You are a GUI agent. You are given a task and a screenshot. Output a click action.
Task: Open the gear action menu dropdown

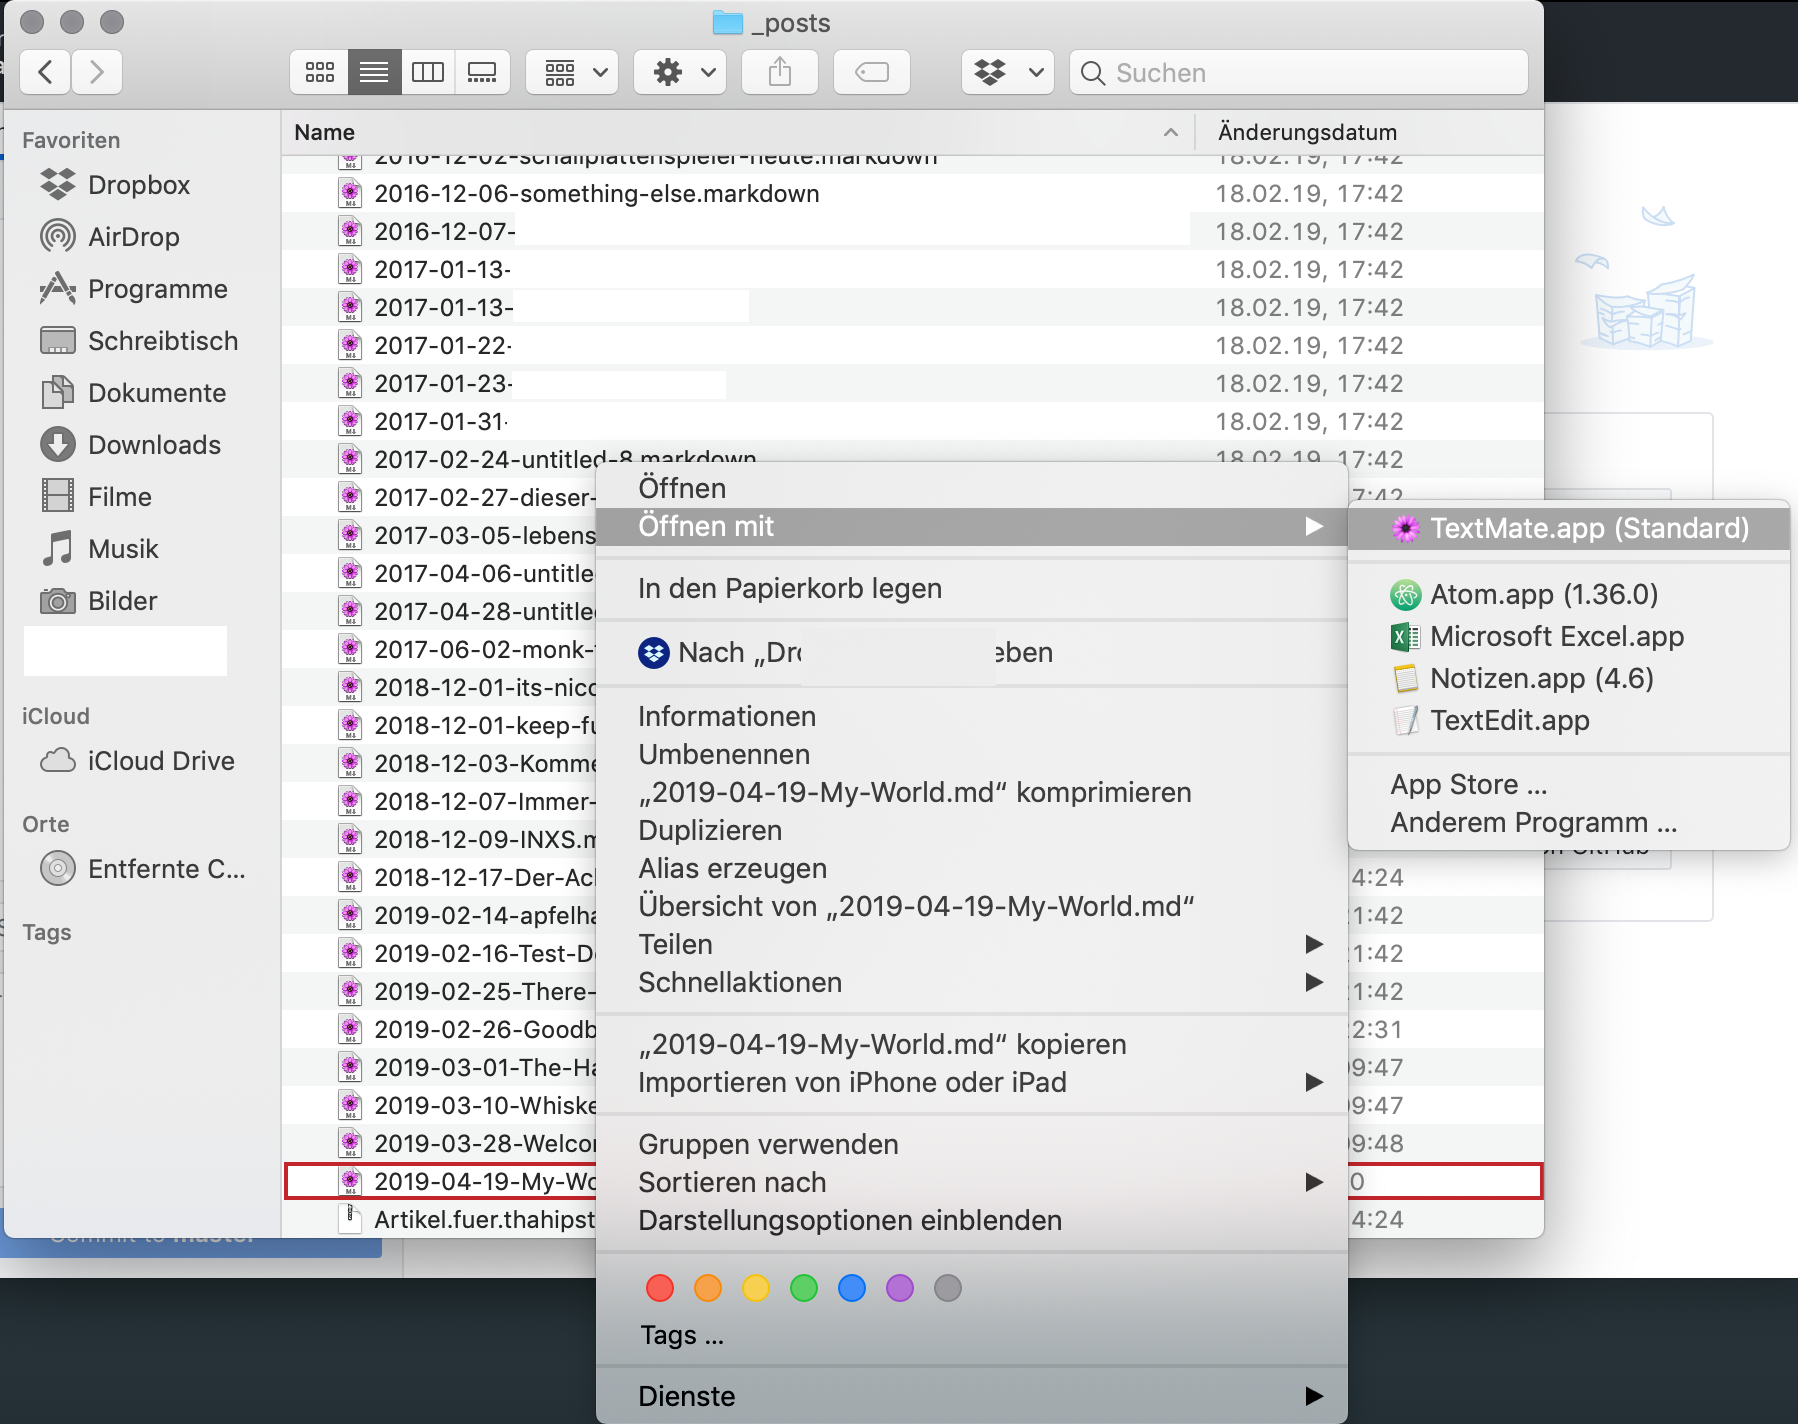[686, 73]
